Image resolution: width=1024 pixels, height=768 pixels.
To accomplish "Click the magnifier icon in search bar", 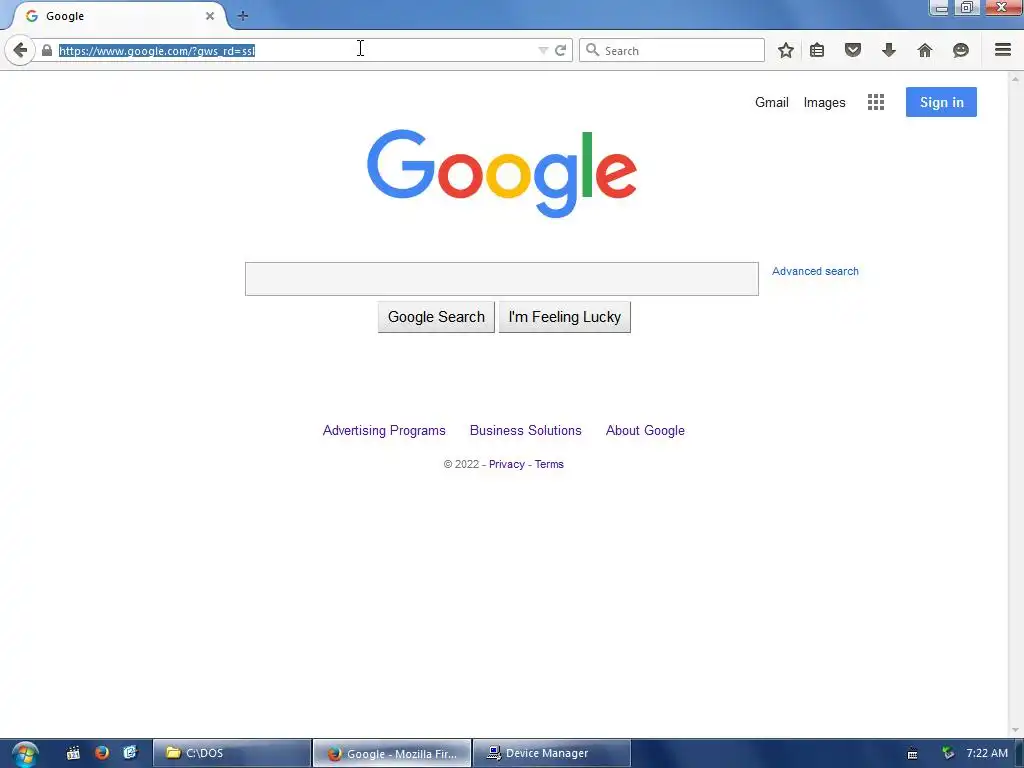I will click(592, 50).
